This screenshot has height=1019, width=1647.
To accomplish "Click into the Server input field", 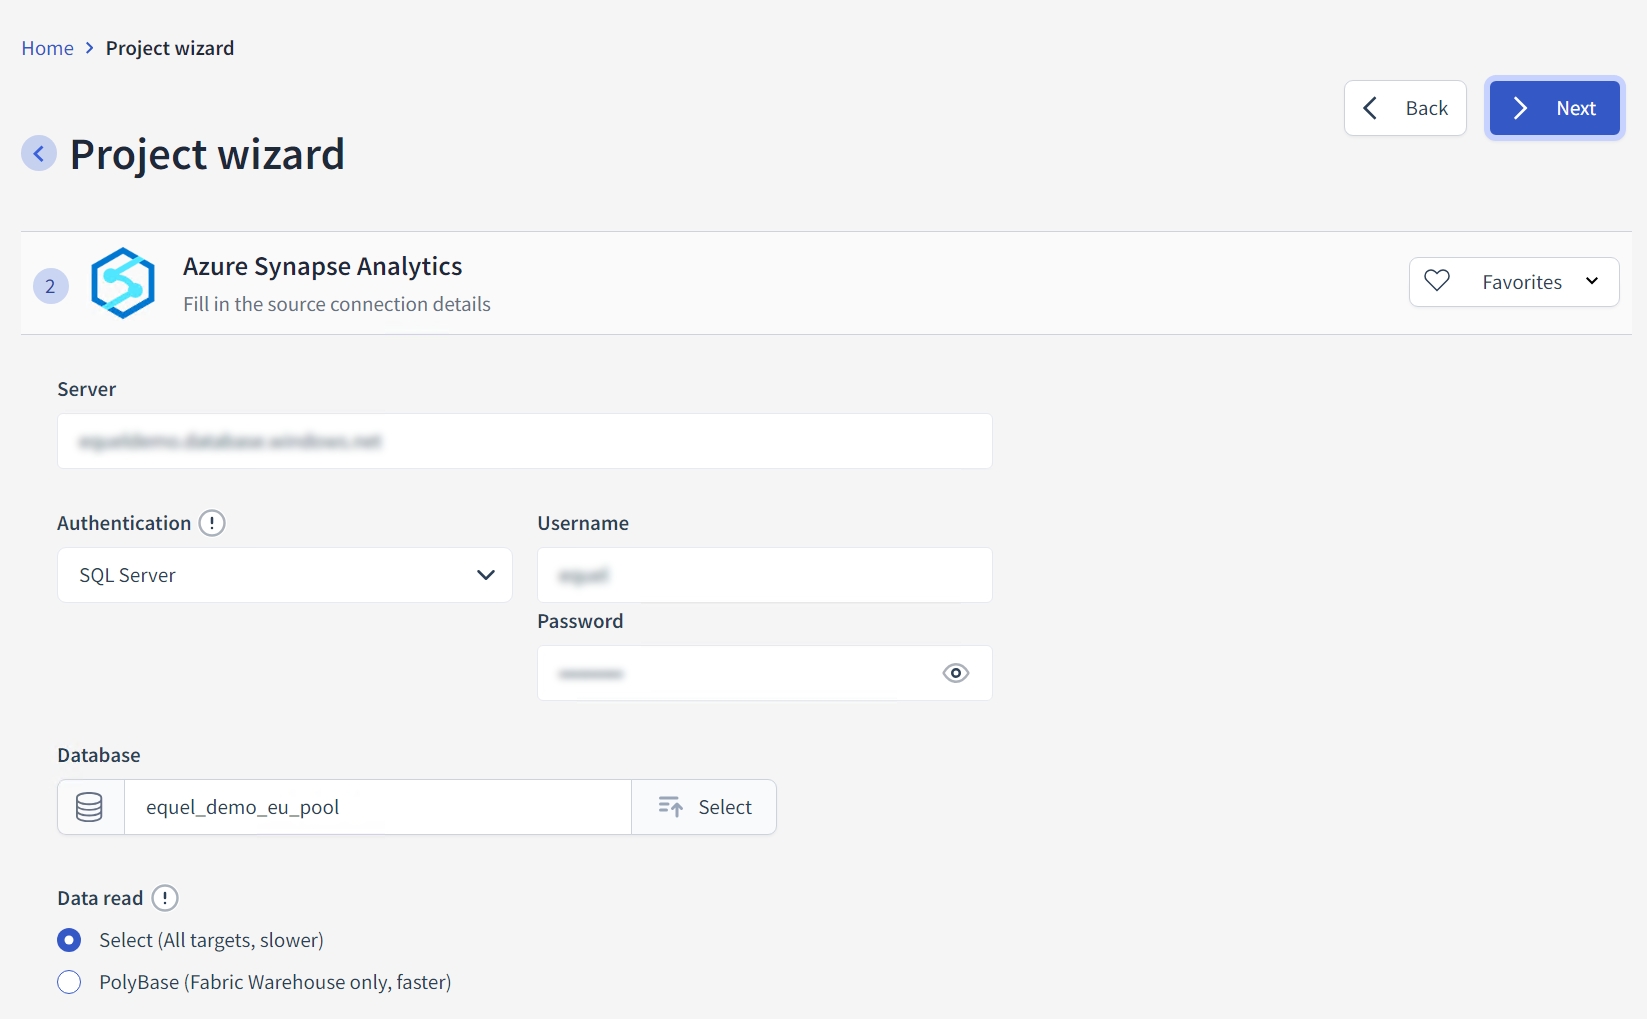I will (x=524, y=441).
